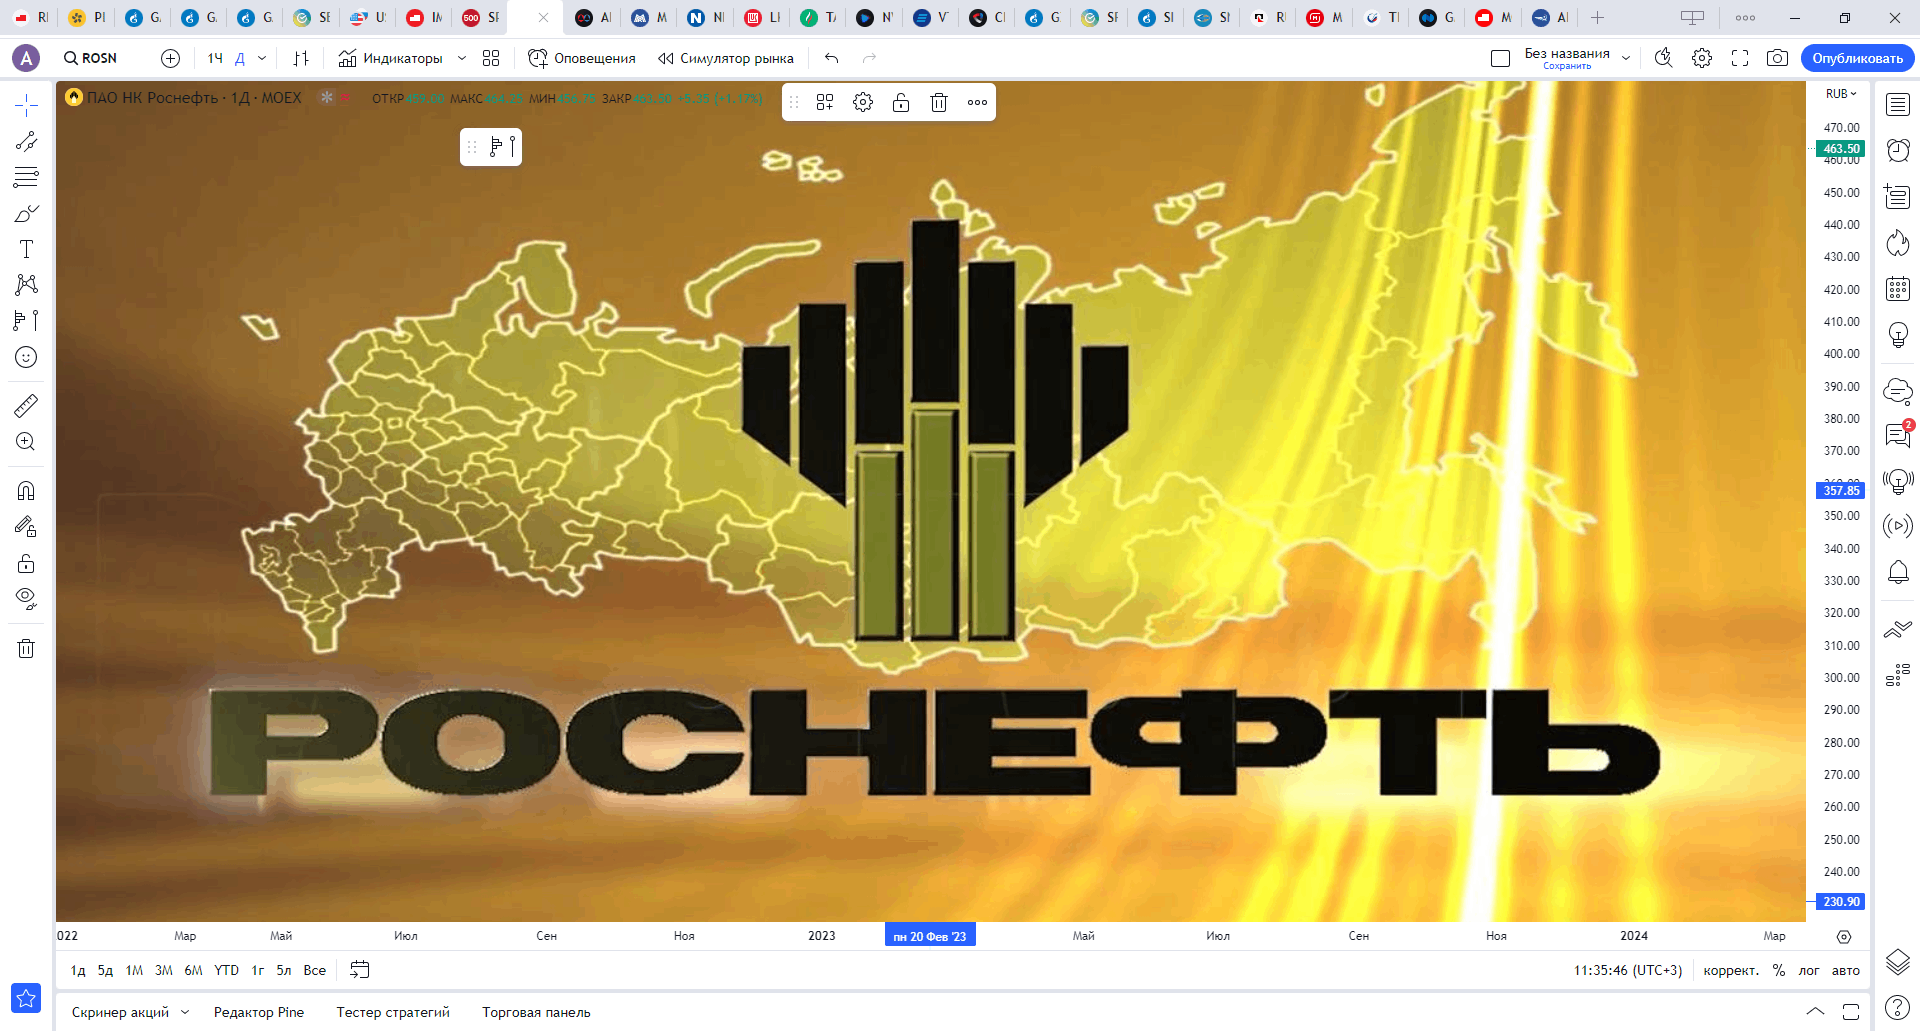Open the help center question mark

click(x=1898, y=1008)
